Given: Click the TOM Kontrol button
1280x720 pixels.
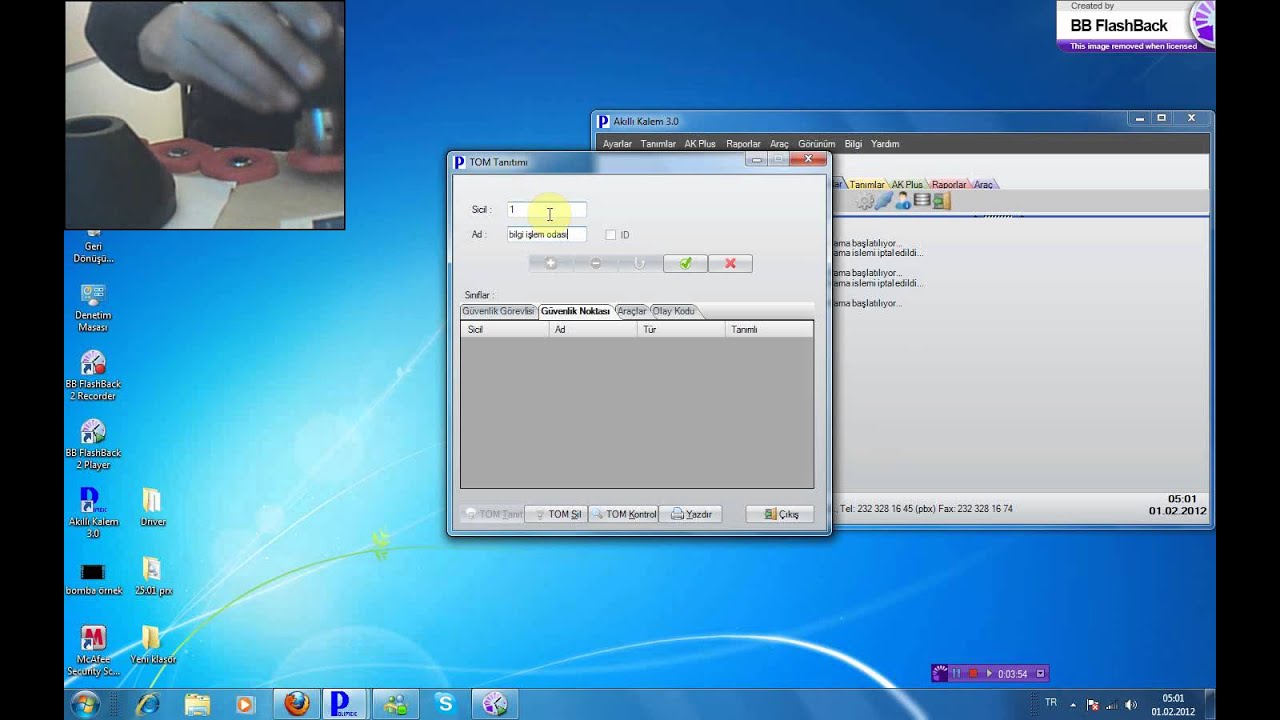Looking at the screenshot, I should pyautogui.click(x=623, y=514).
